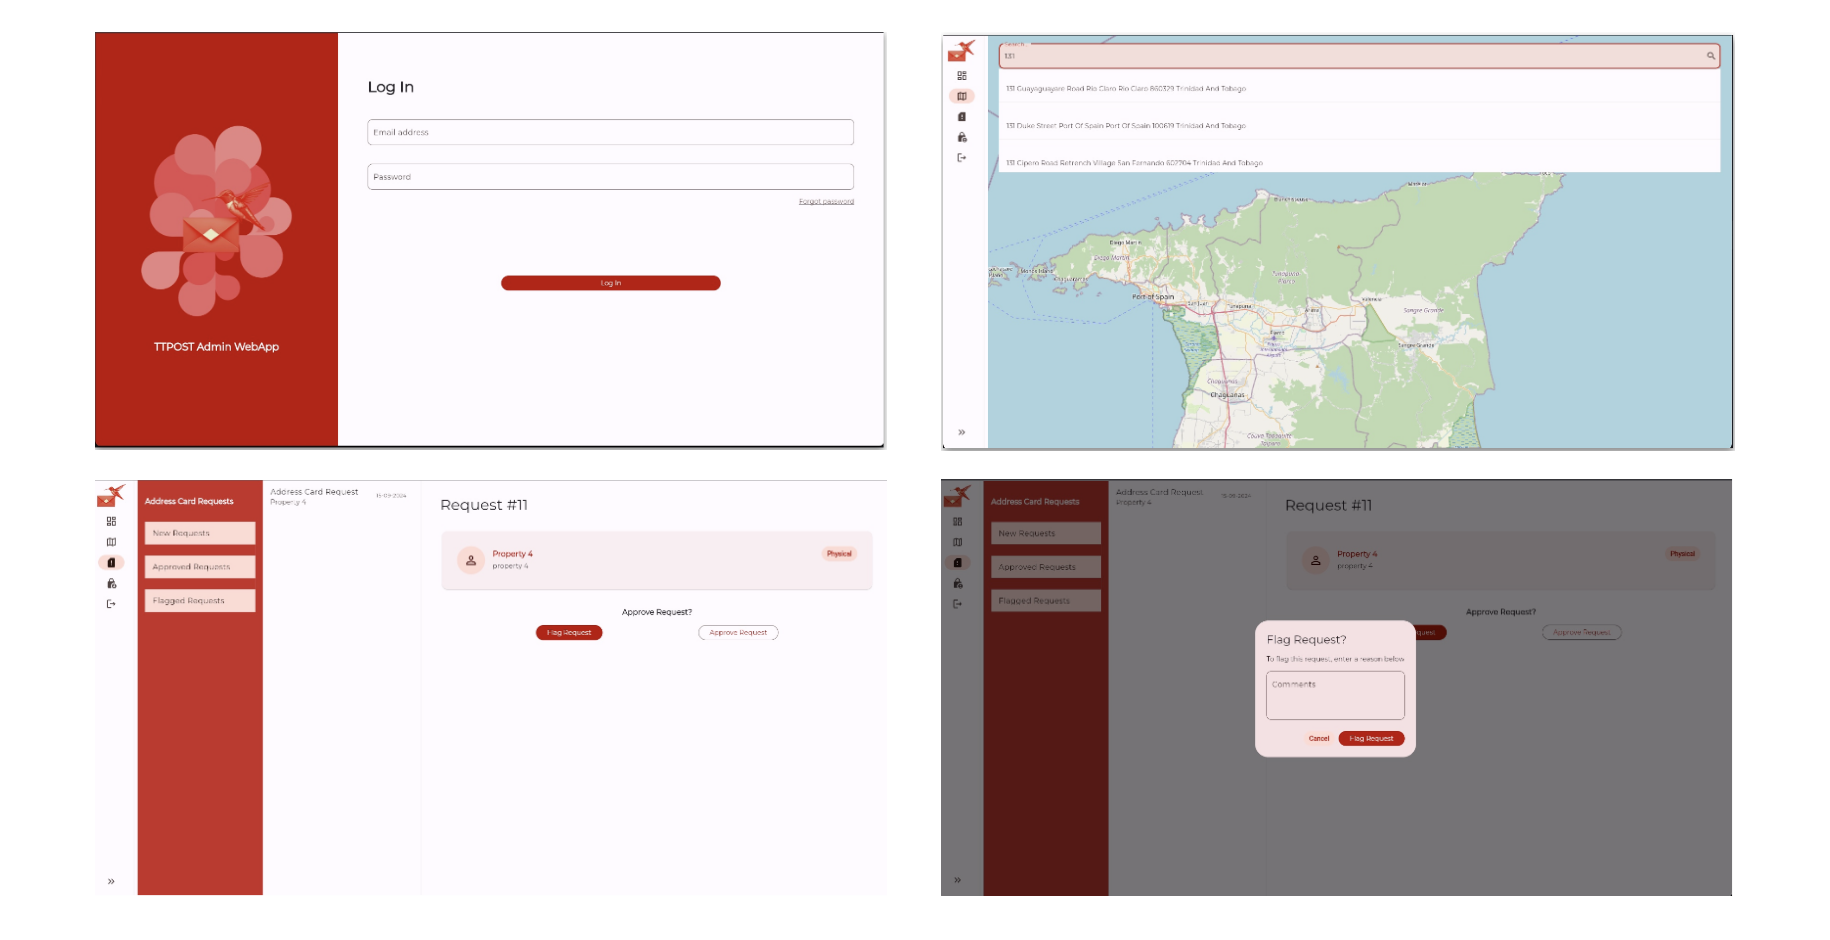Click the Comments box in the Flag Request dialog
The width and height of the screenshot is (1830, 940).
pyautogui.click(x=1335, y=695)
